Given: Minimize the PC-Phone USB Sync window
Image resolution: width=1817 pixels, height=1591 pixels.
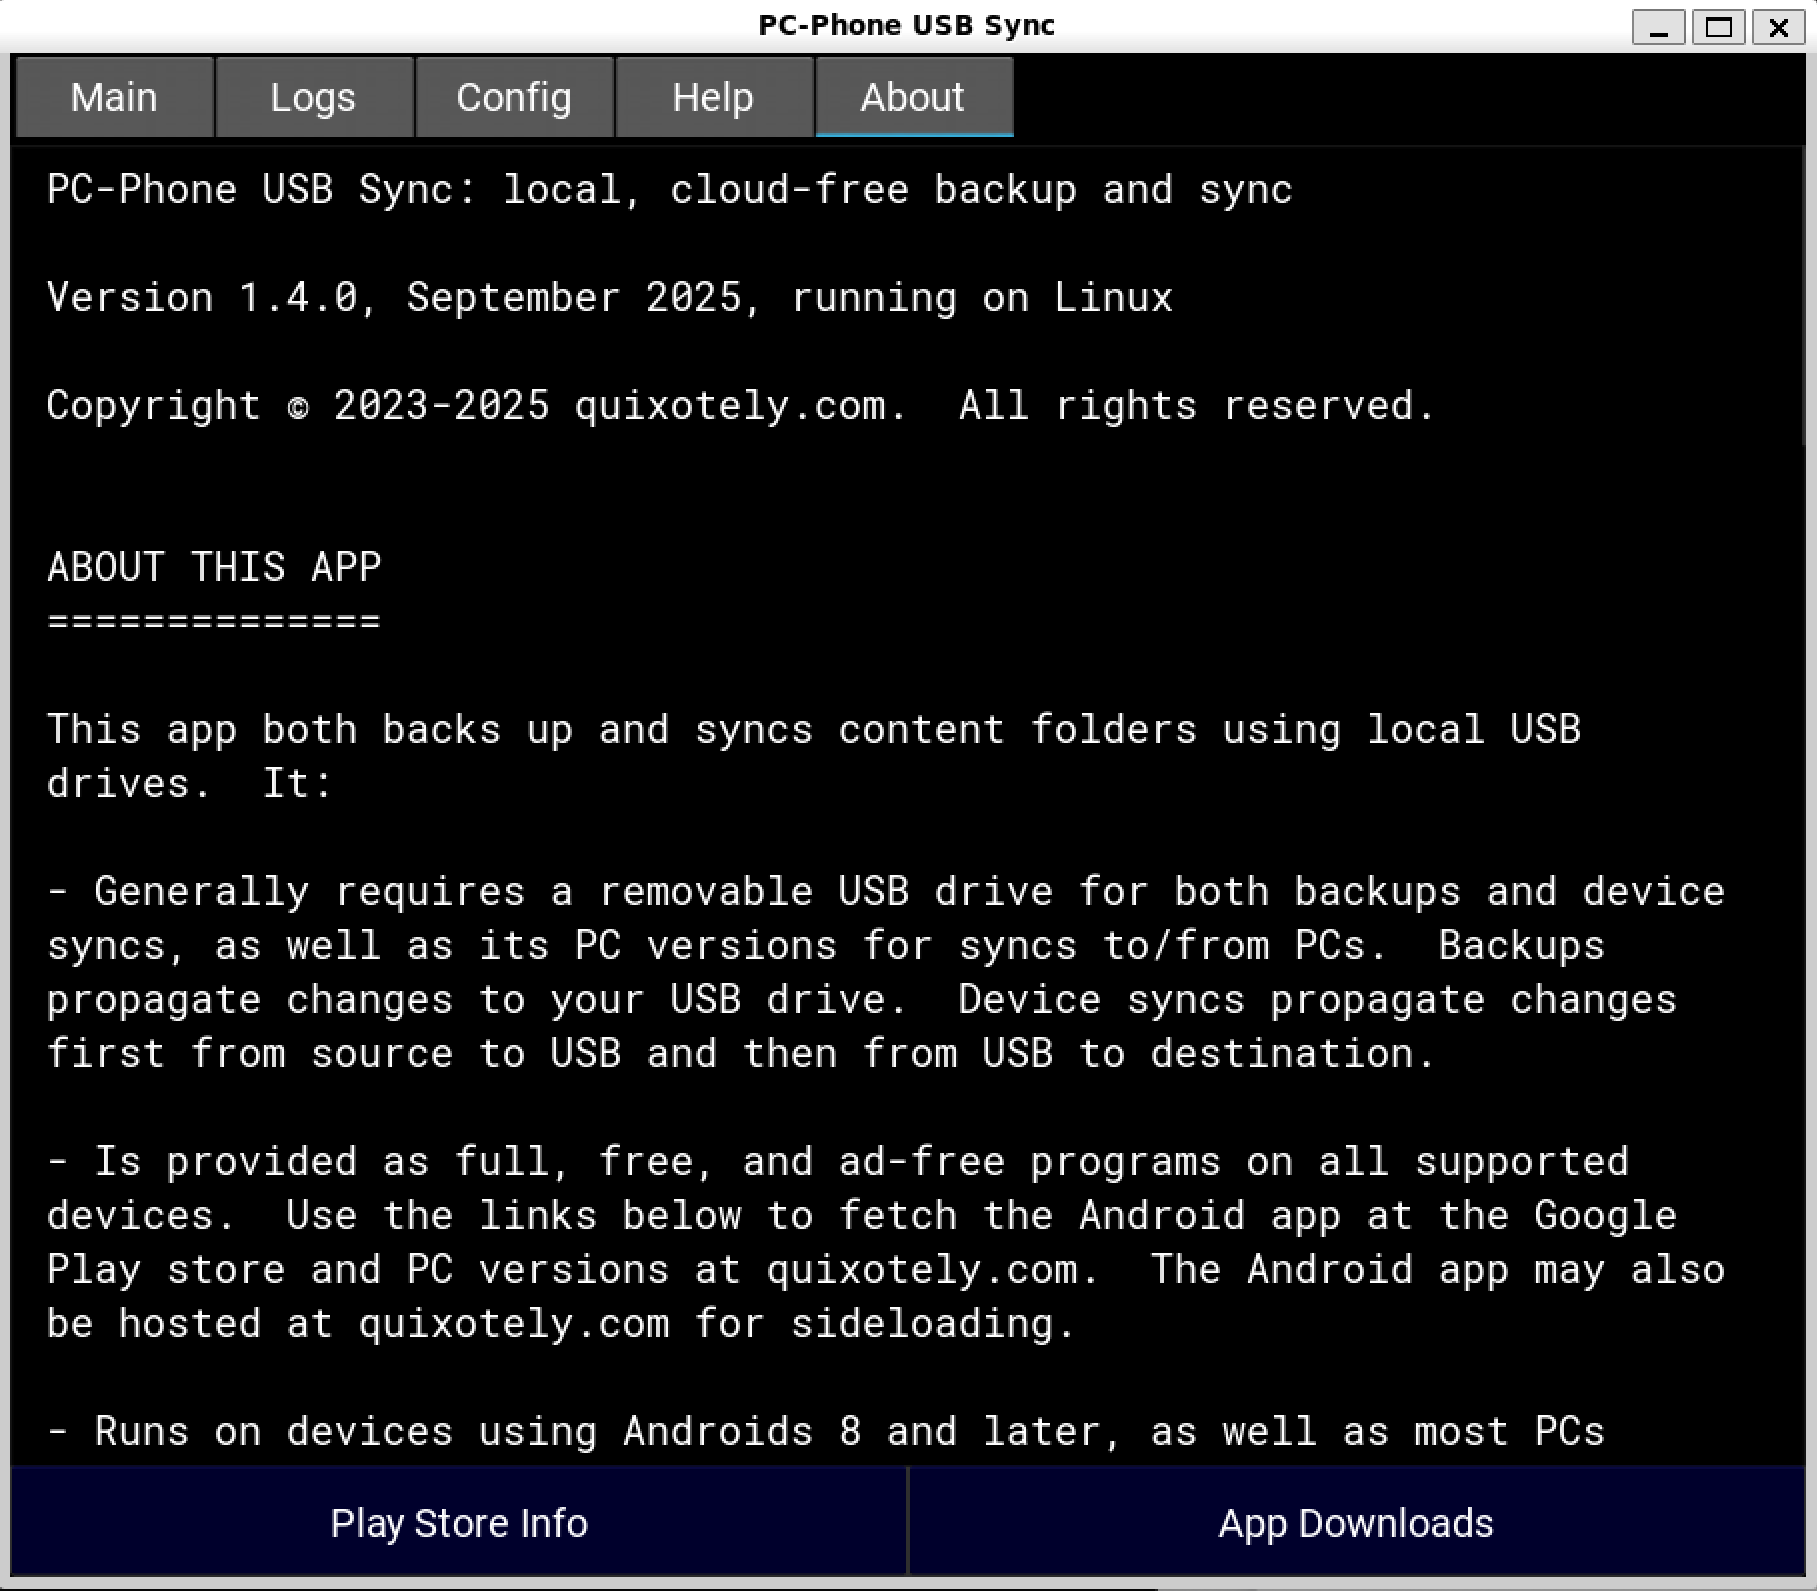Looking at the screenshot, I should point(1659,27).
